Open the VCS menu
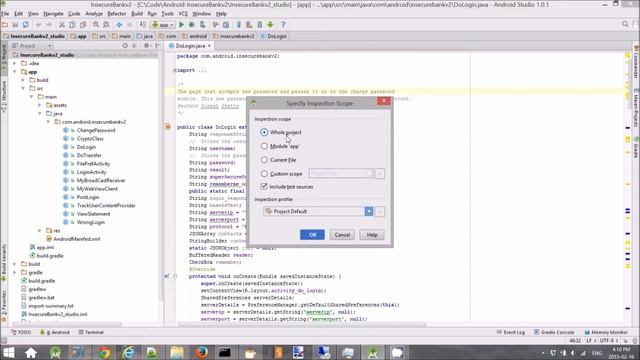Screen dimensions: 640x360 click(183, 14)
